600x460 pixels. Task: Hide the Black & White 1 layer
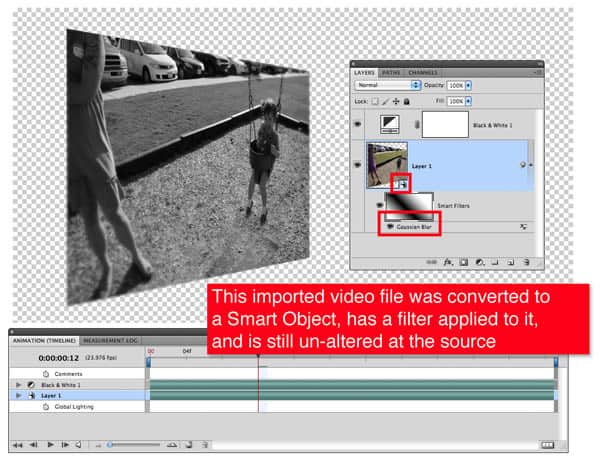[358, 123]
